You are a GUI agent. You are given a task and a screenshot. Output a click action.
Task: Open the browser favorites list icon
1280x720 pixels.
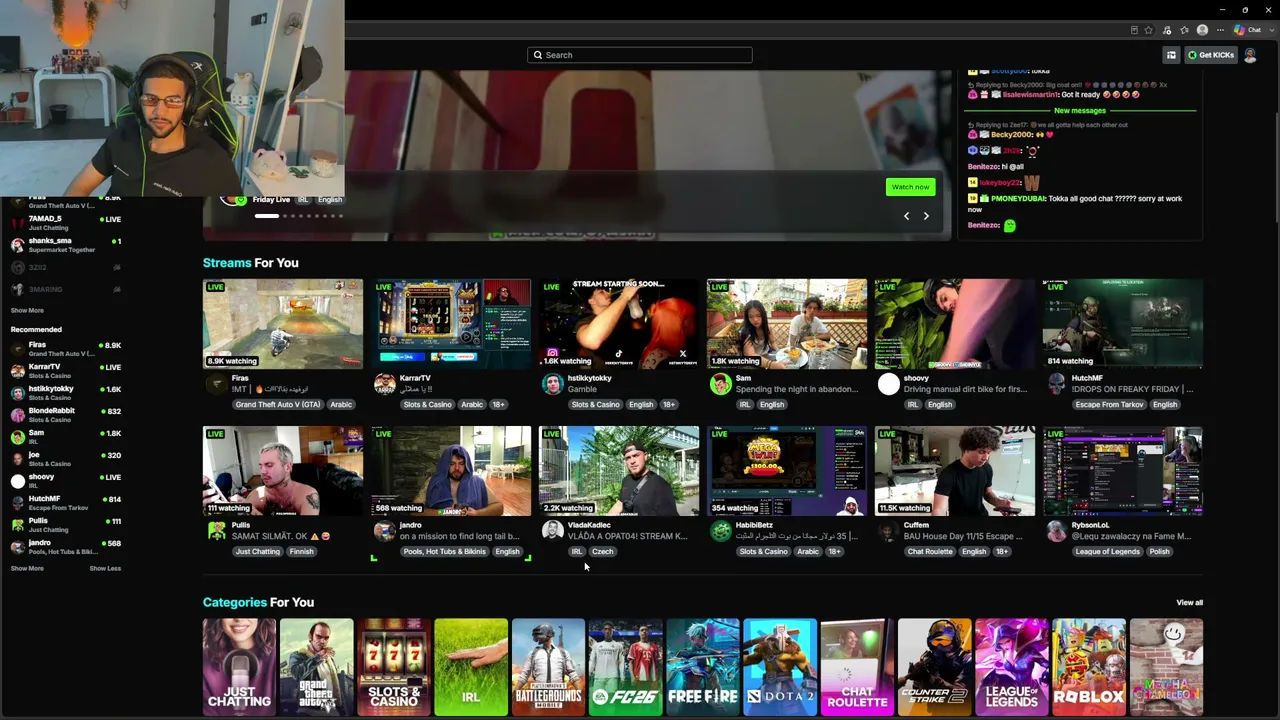click(x=1185, y=30)
